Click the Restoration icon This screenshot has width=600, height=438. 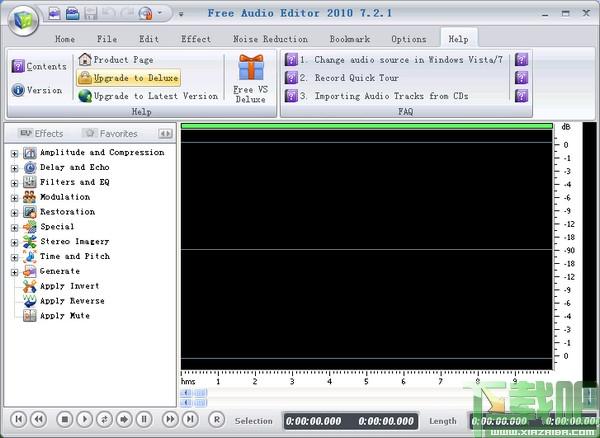click(x=29, y=212)
